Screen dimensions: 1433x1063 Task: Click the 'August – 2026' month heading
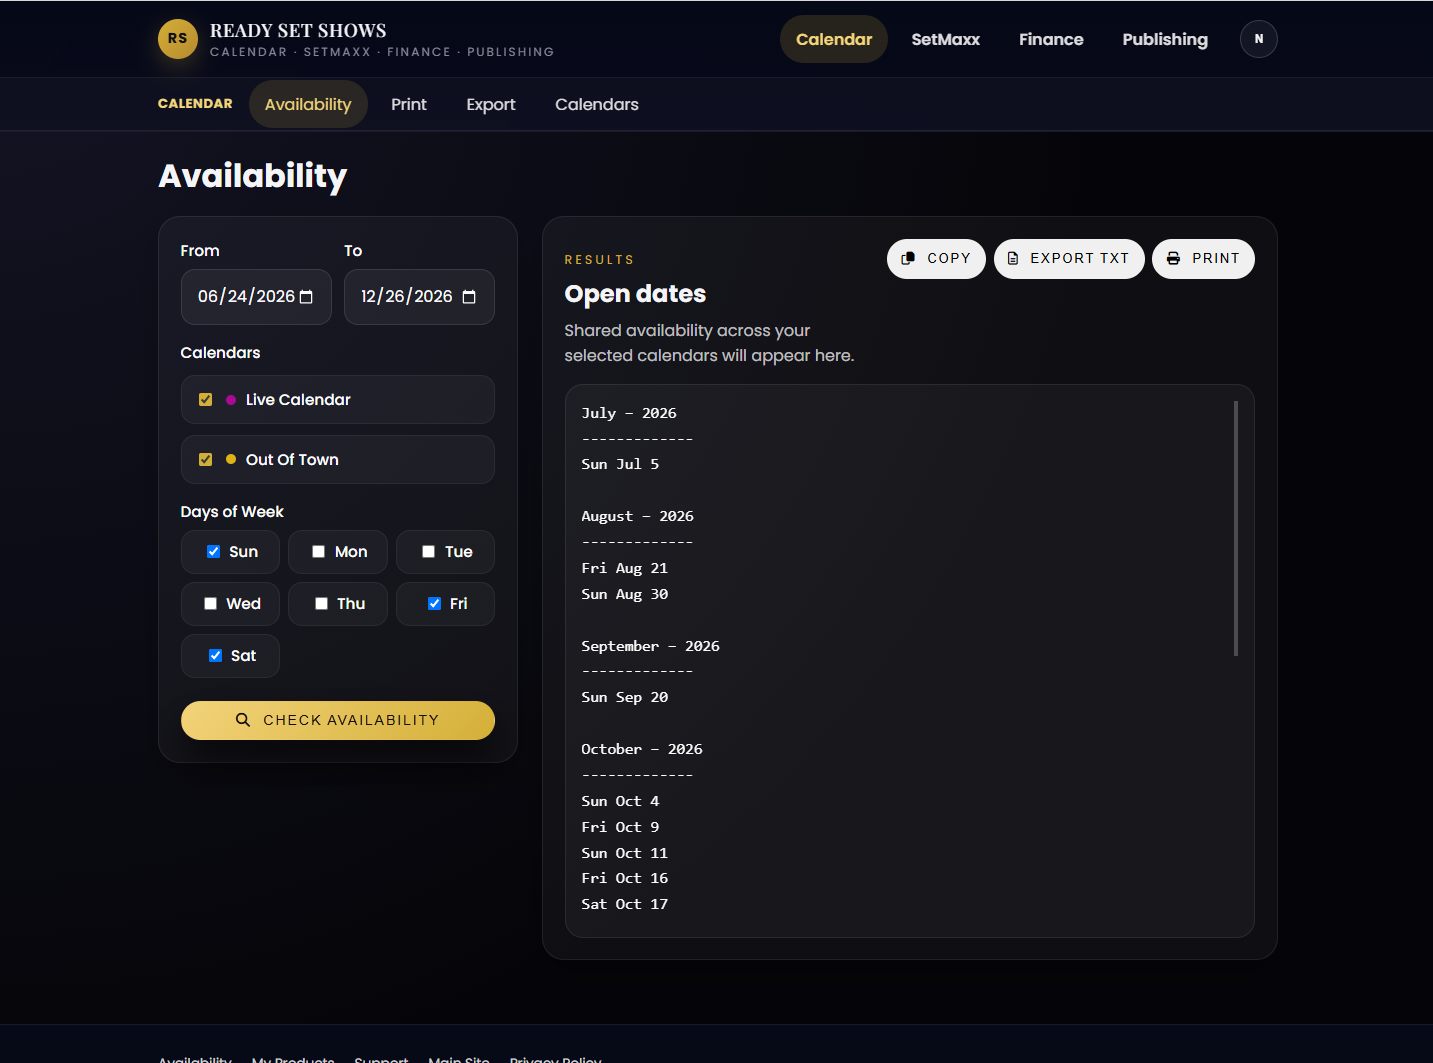(637, 516)
